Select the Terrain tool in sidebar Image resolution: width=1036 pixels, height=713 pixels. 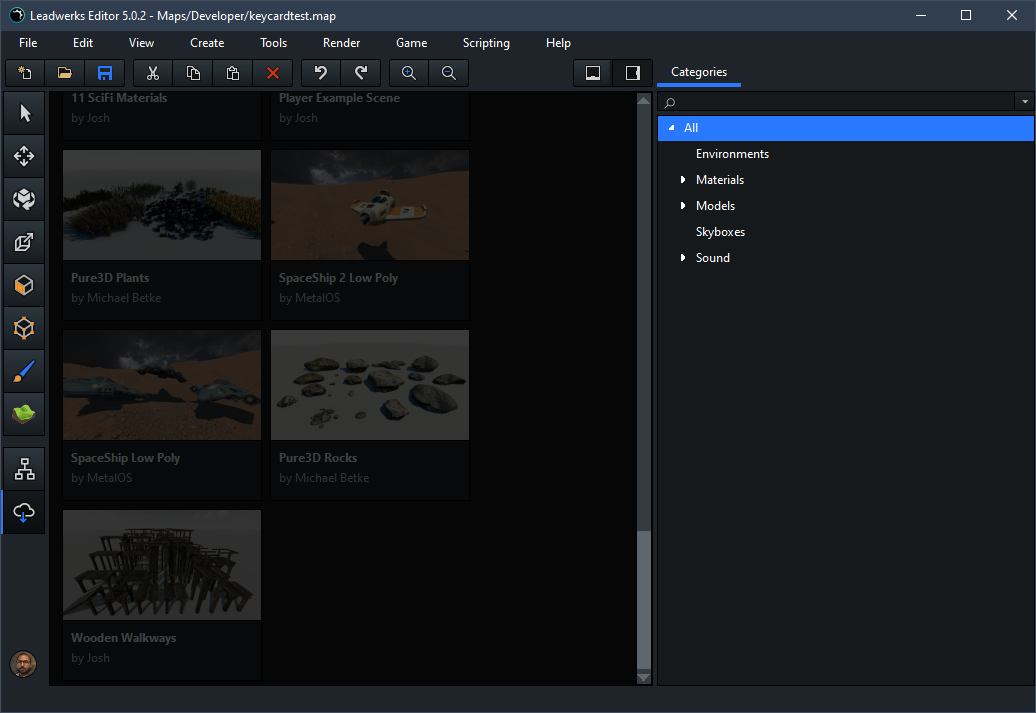coord(24,414)
